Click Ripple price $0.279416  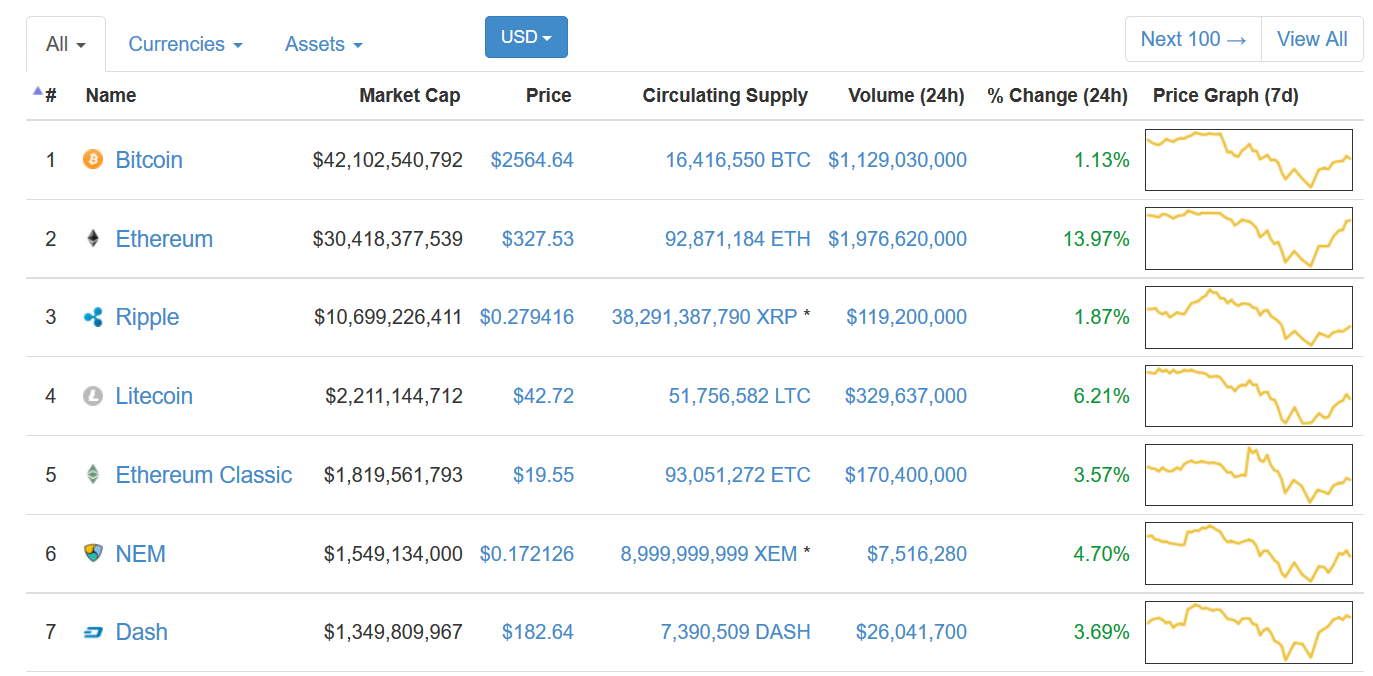click(x=527, y=318)
